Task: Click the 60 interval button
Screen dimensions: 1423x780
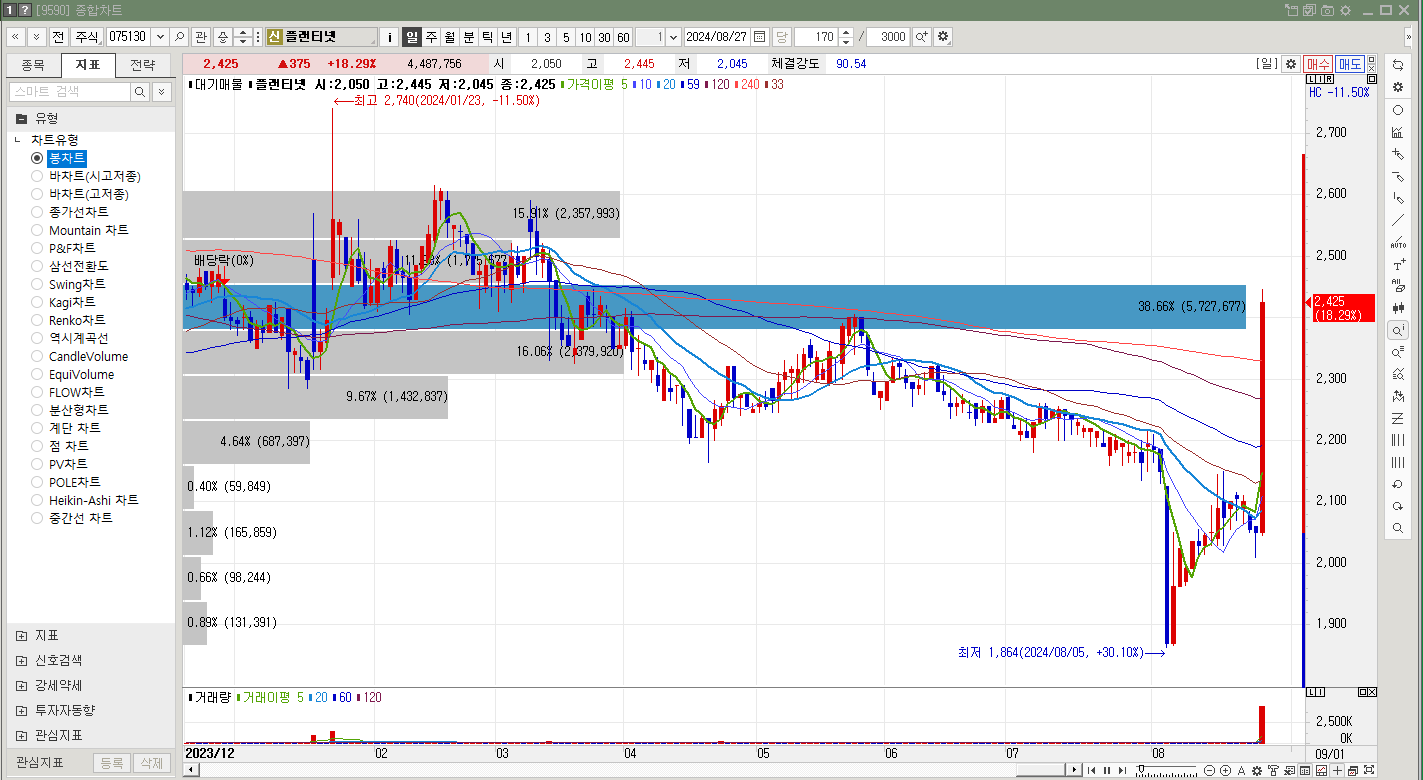Action: point(623,37)
